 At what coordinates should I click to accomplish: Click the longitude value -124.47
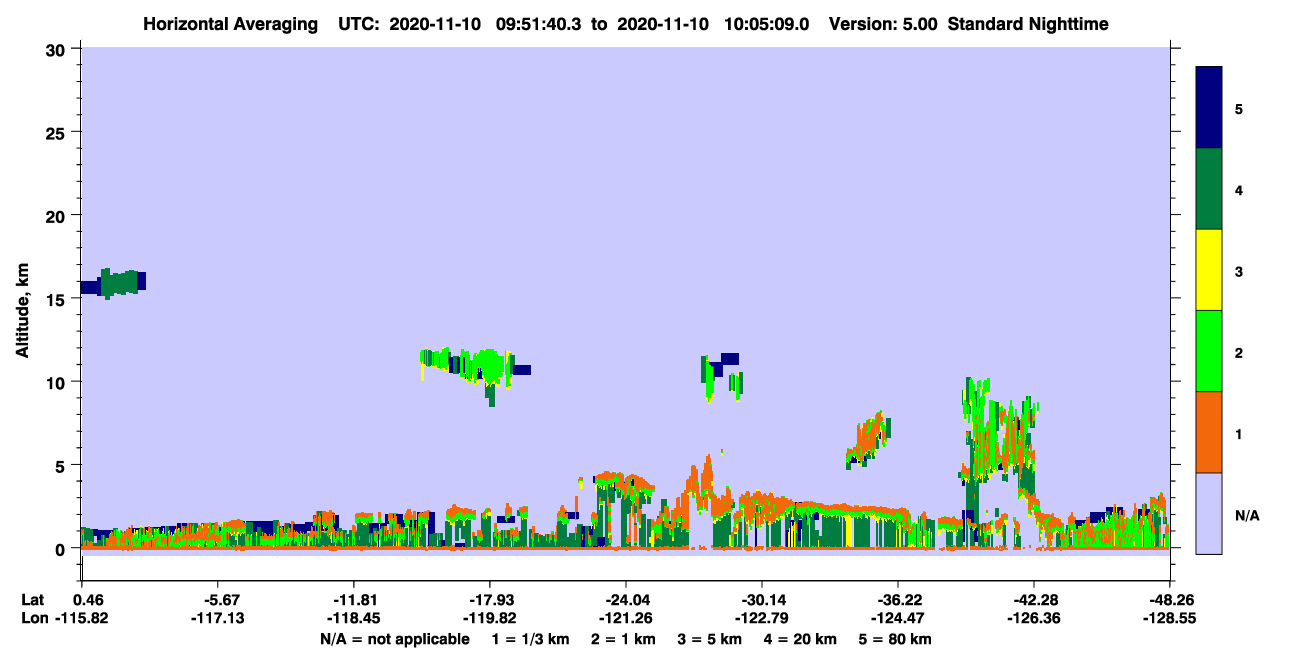tap(898, 618)
